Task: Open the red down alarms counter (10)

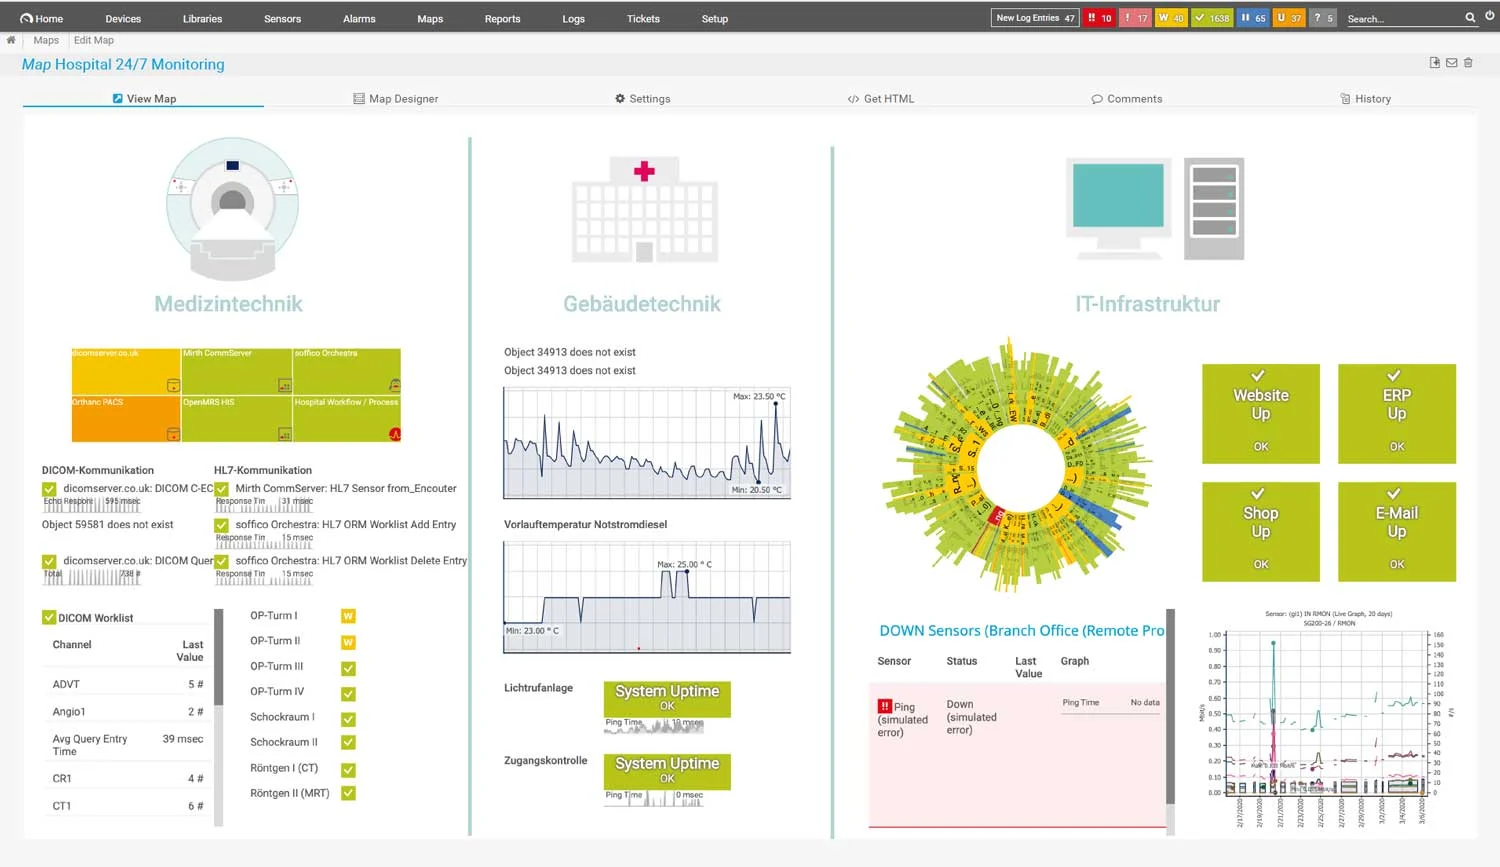Action: point(1100,18)
